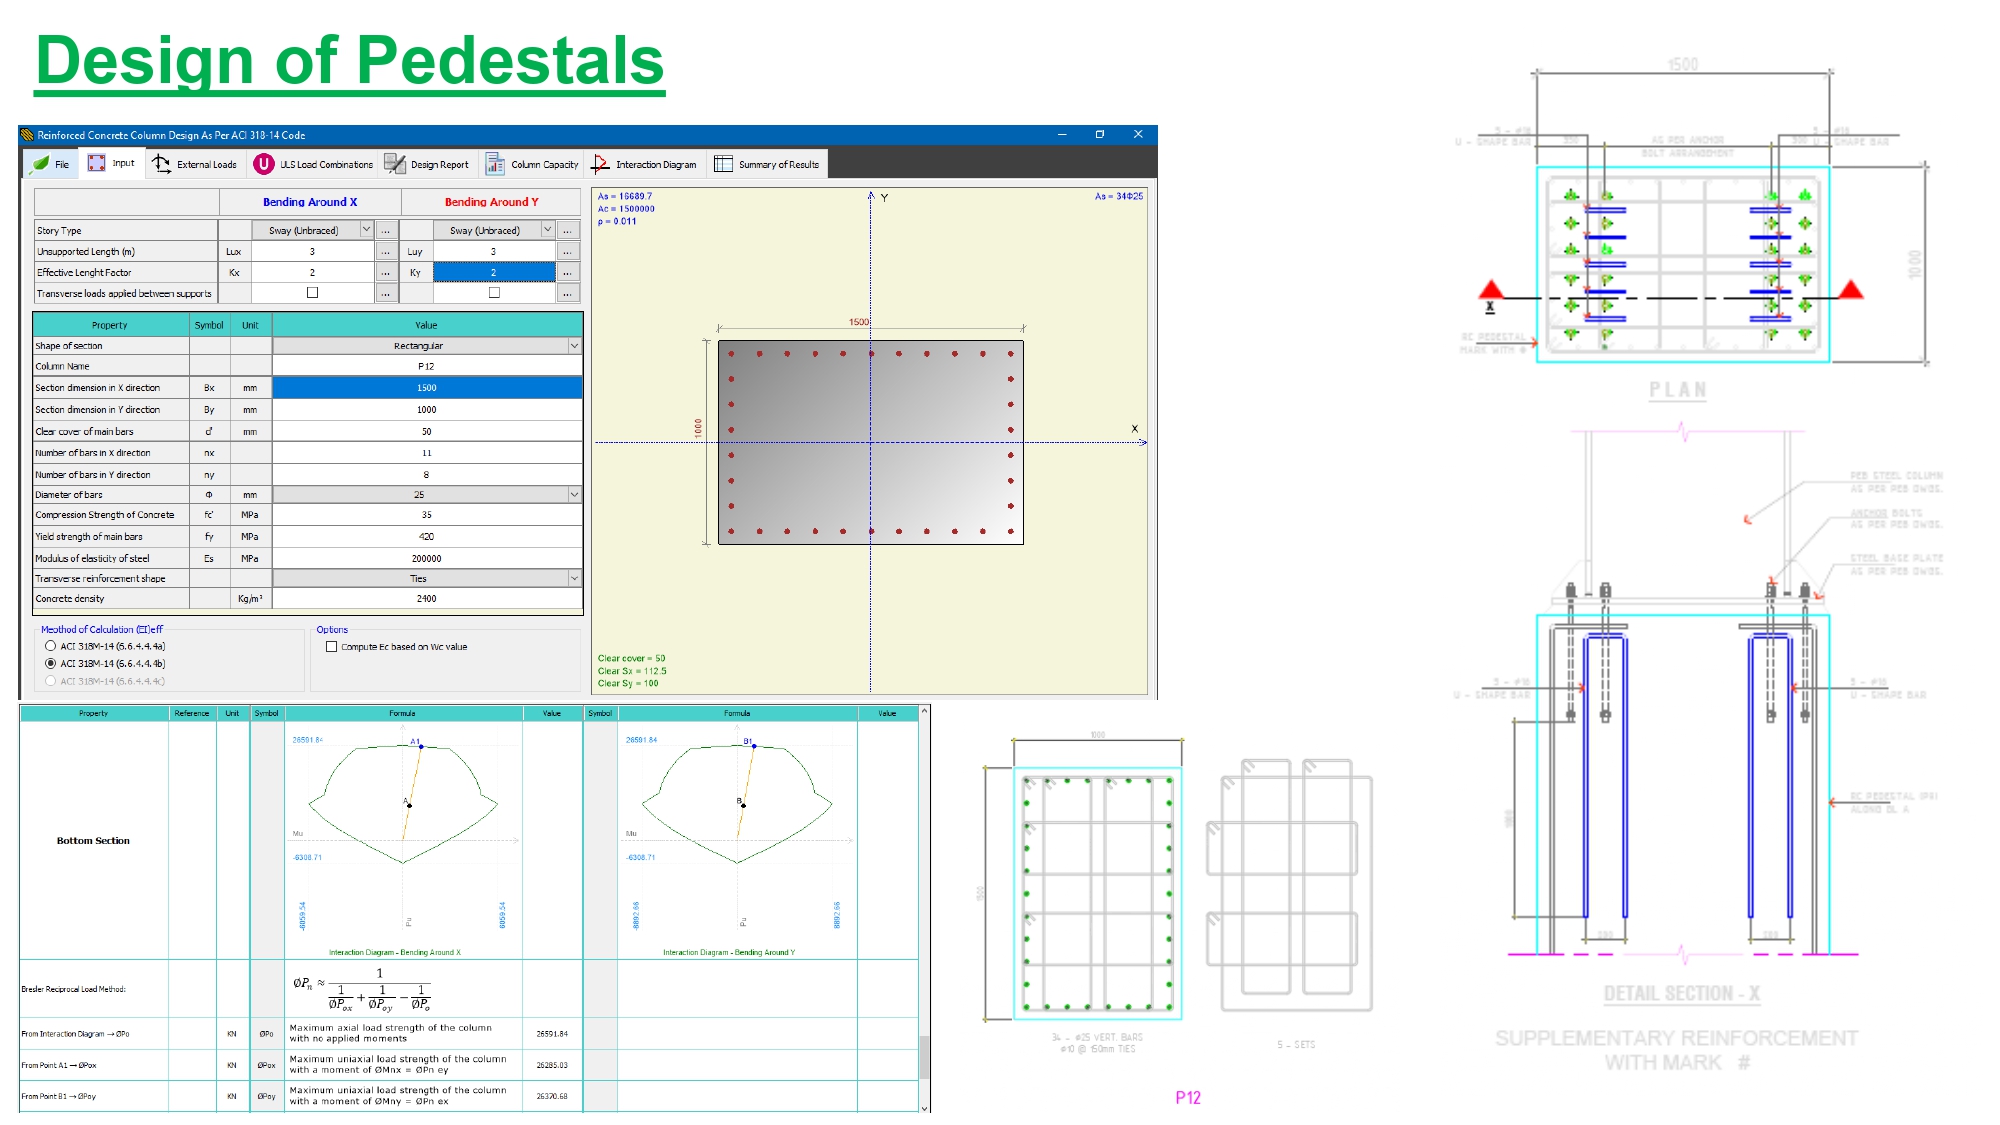2000x1125 pixels.
Task: Click the Input section icon
Action: coord(96,163)
